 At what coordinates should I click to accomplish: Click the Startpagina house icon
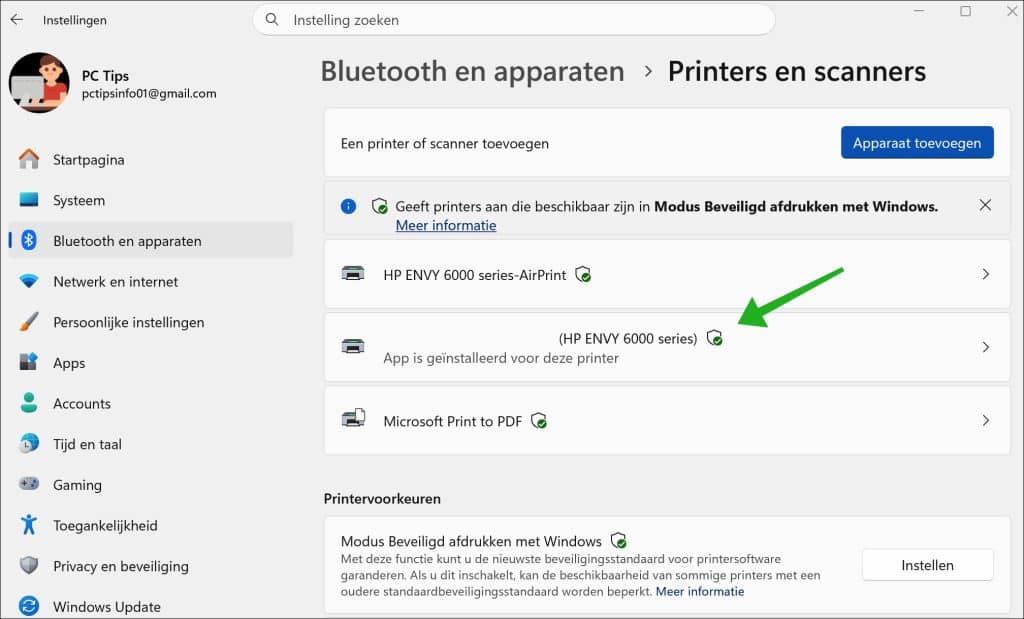29,159
